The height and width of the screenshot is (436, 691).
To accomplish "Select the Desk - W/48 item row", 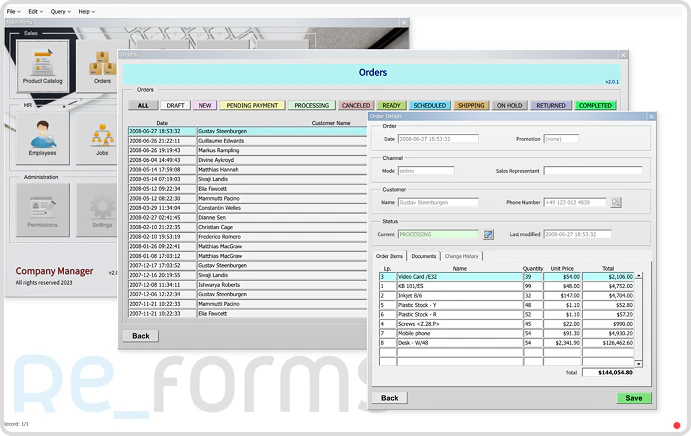I will tap(506, 343).
